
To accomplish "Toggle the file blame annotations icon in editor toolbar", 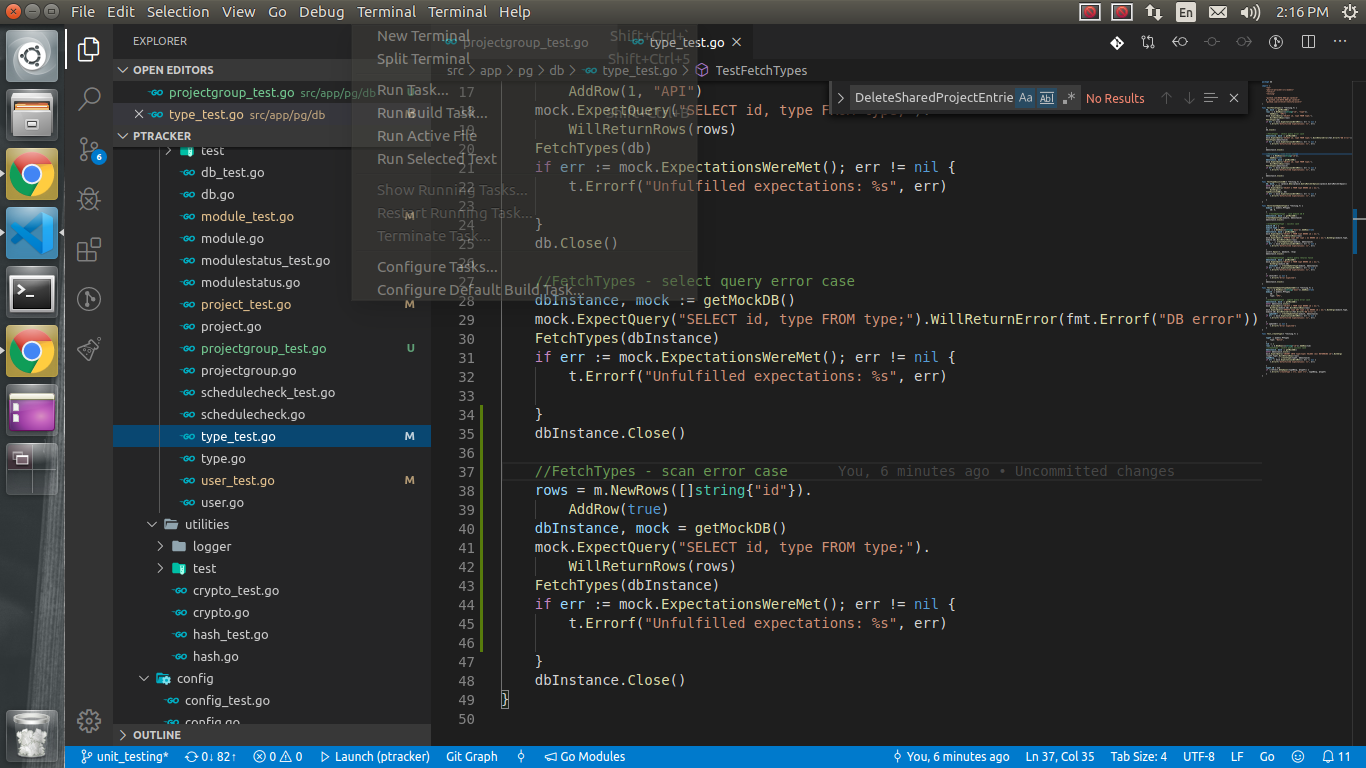I will pos(1276,42).
